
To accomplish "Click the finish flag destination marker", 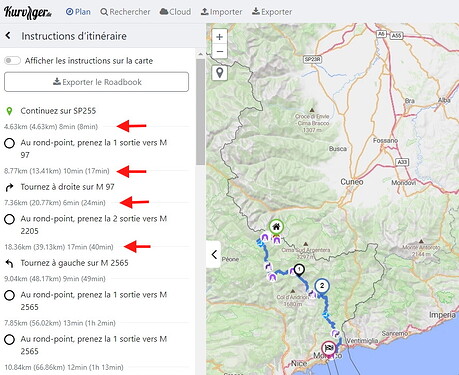I will point(329,349).
